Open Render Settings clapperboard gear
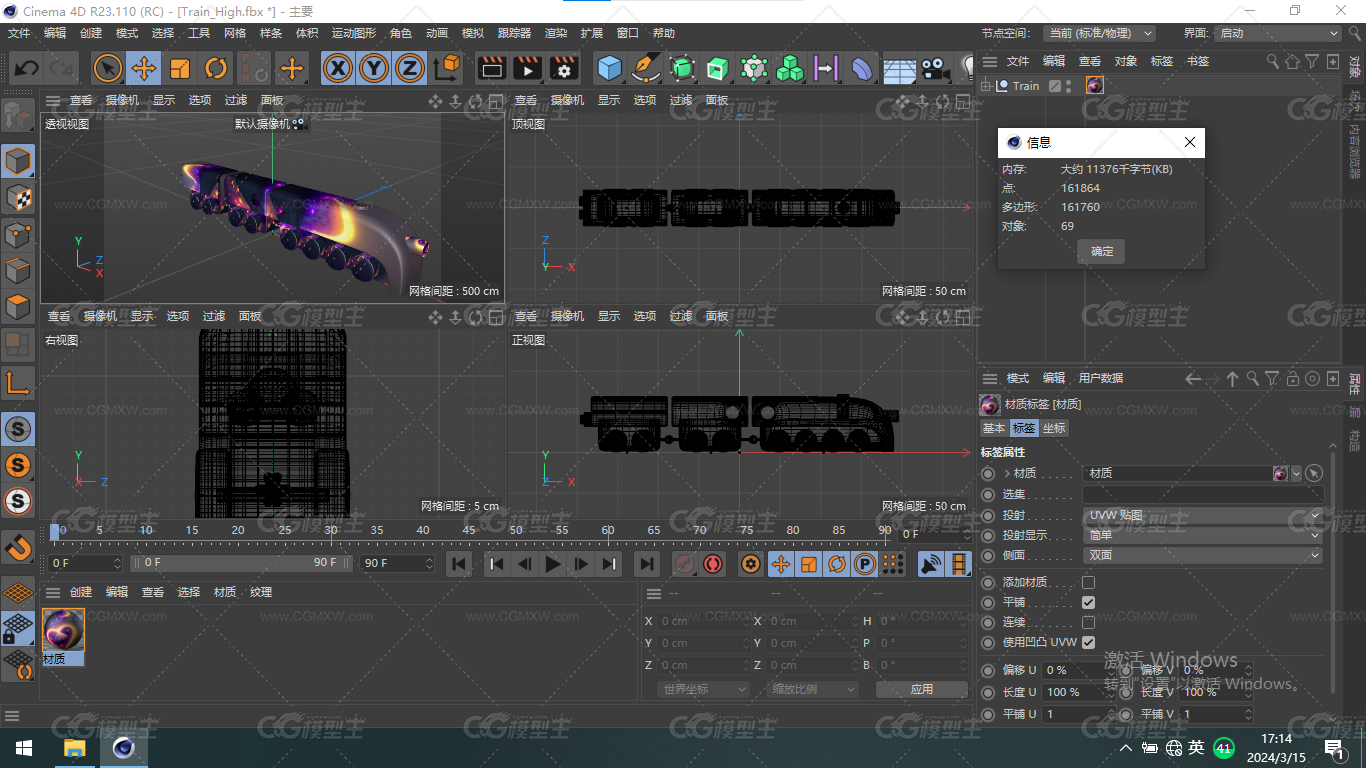Viewport: 1366px width, 768px height. point(564,68)
